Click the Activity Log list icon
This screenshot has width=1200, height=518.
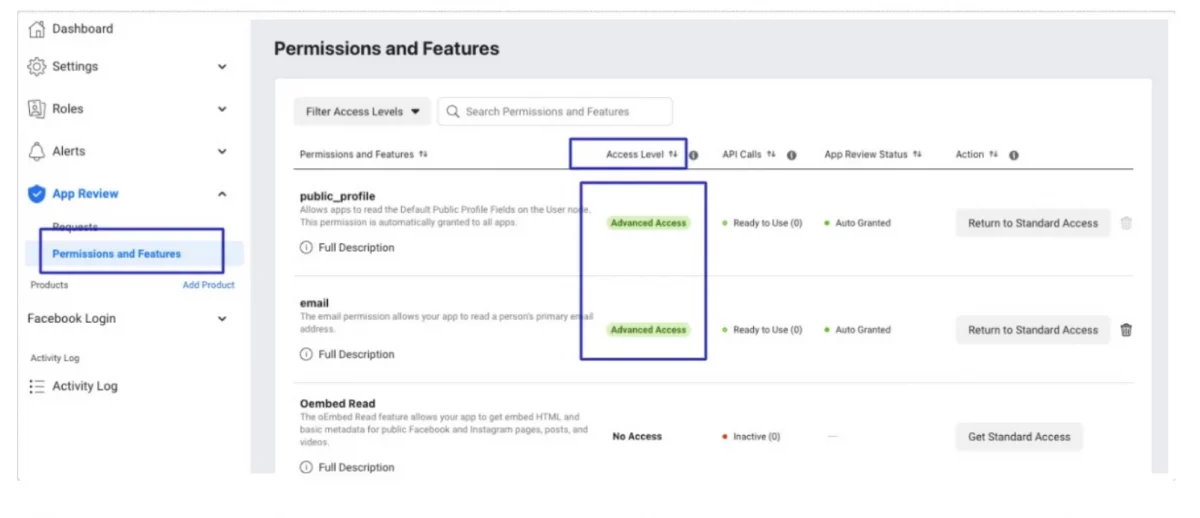point(37,386)
